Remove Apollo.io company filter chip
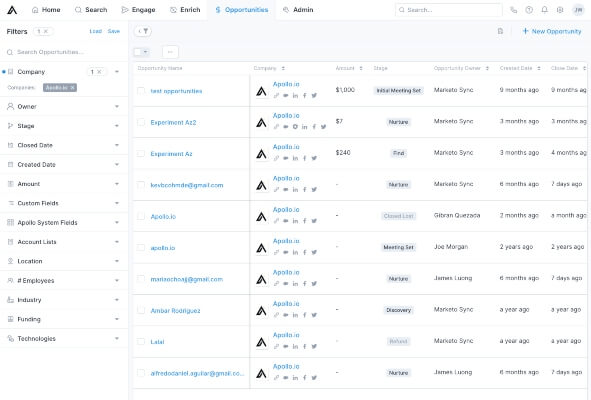This screenshot has width=591, height=400. point(72,88)
